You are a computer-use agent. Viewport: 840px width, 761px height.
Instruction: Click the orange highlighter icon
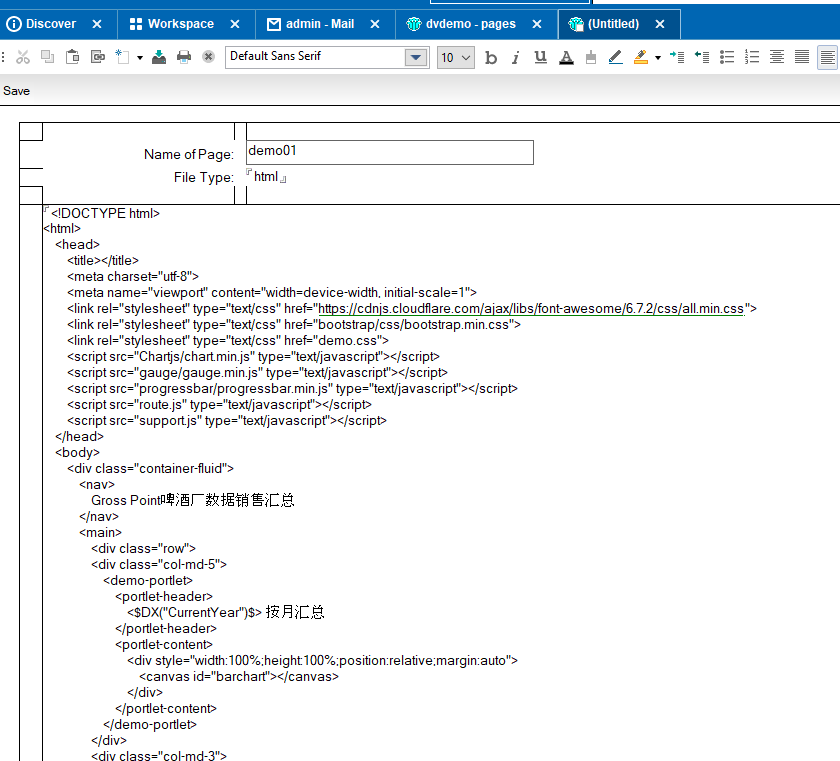point(641,57)
